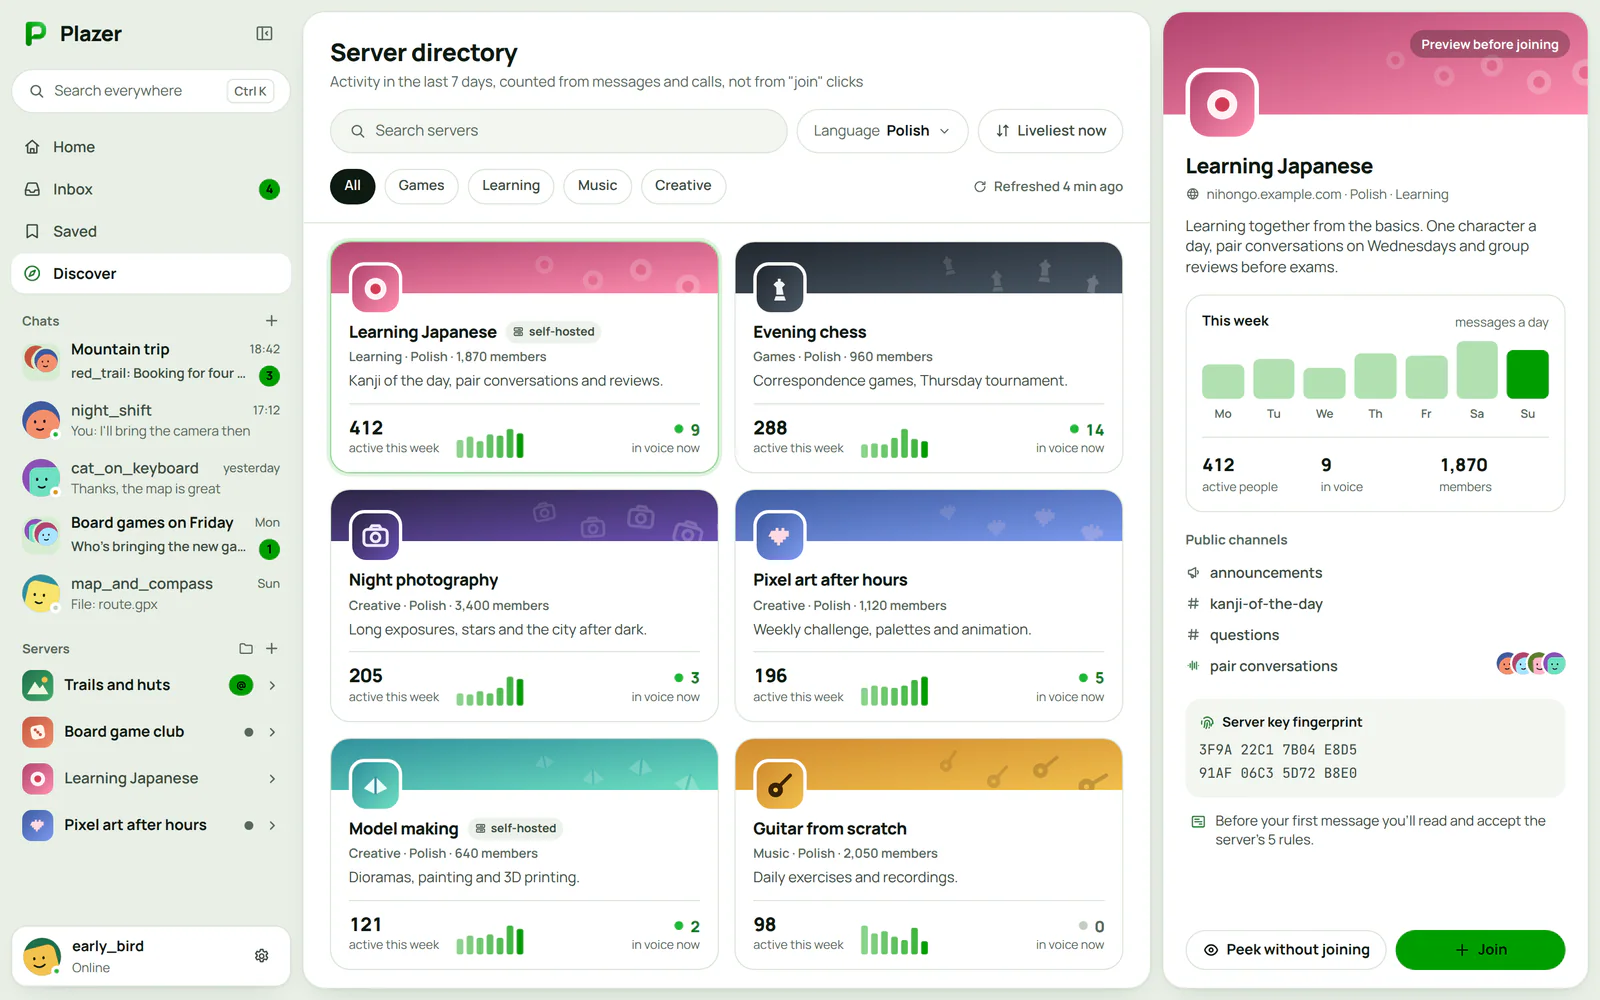Viewport: 1600px width, 1000px height.
Task: Open the Mountain trip chat
Action: point(151,361)
